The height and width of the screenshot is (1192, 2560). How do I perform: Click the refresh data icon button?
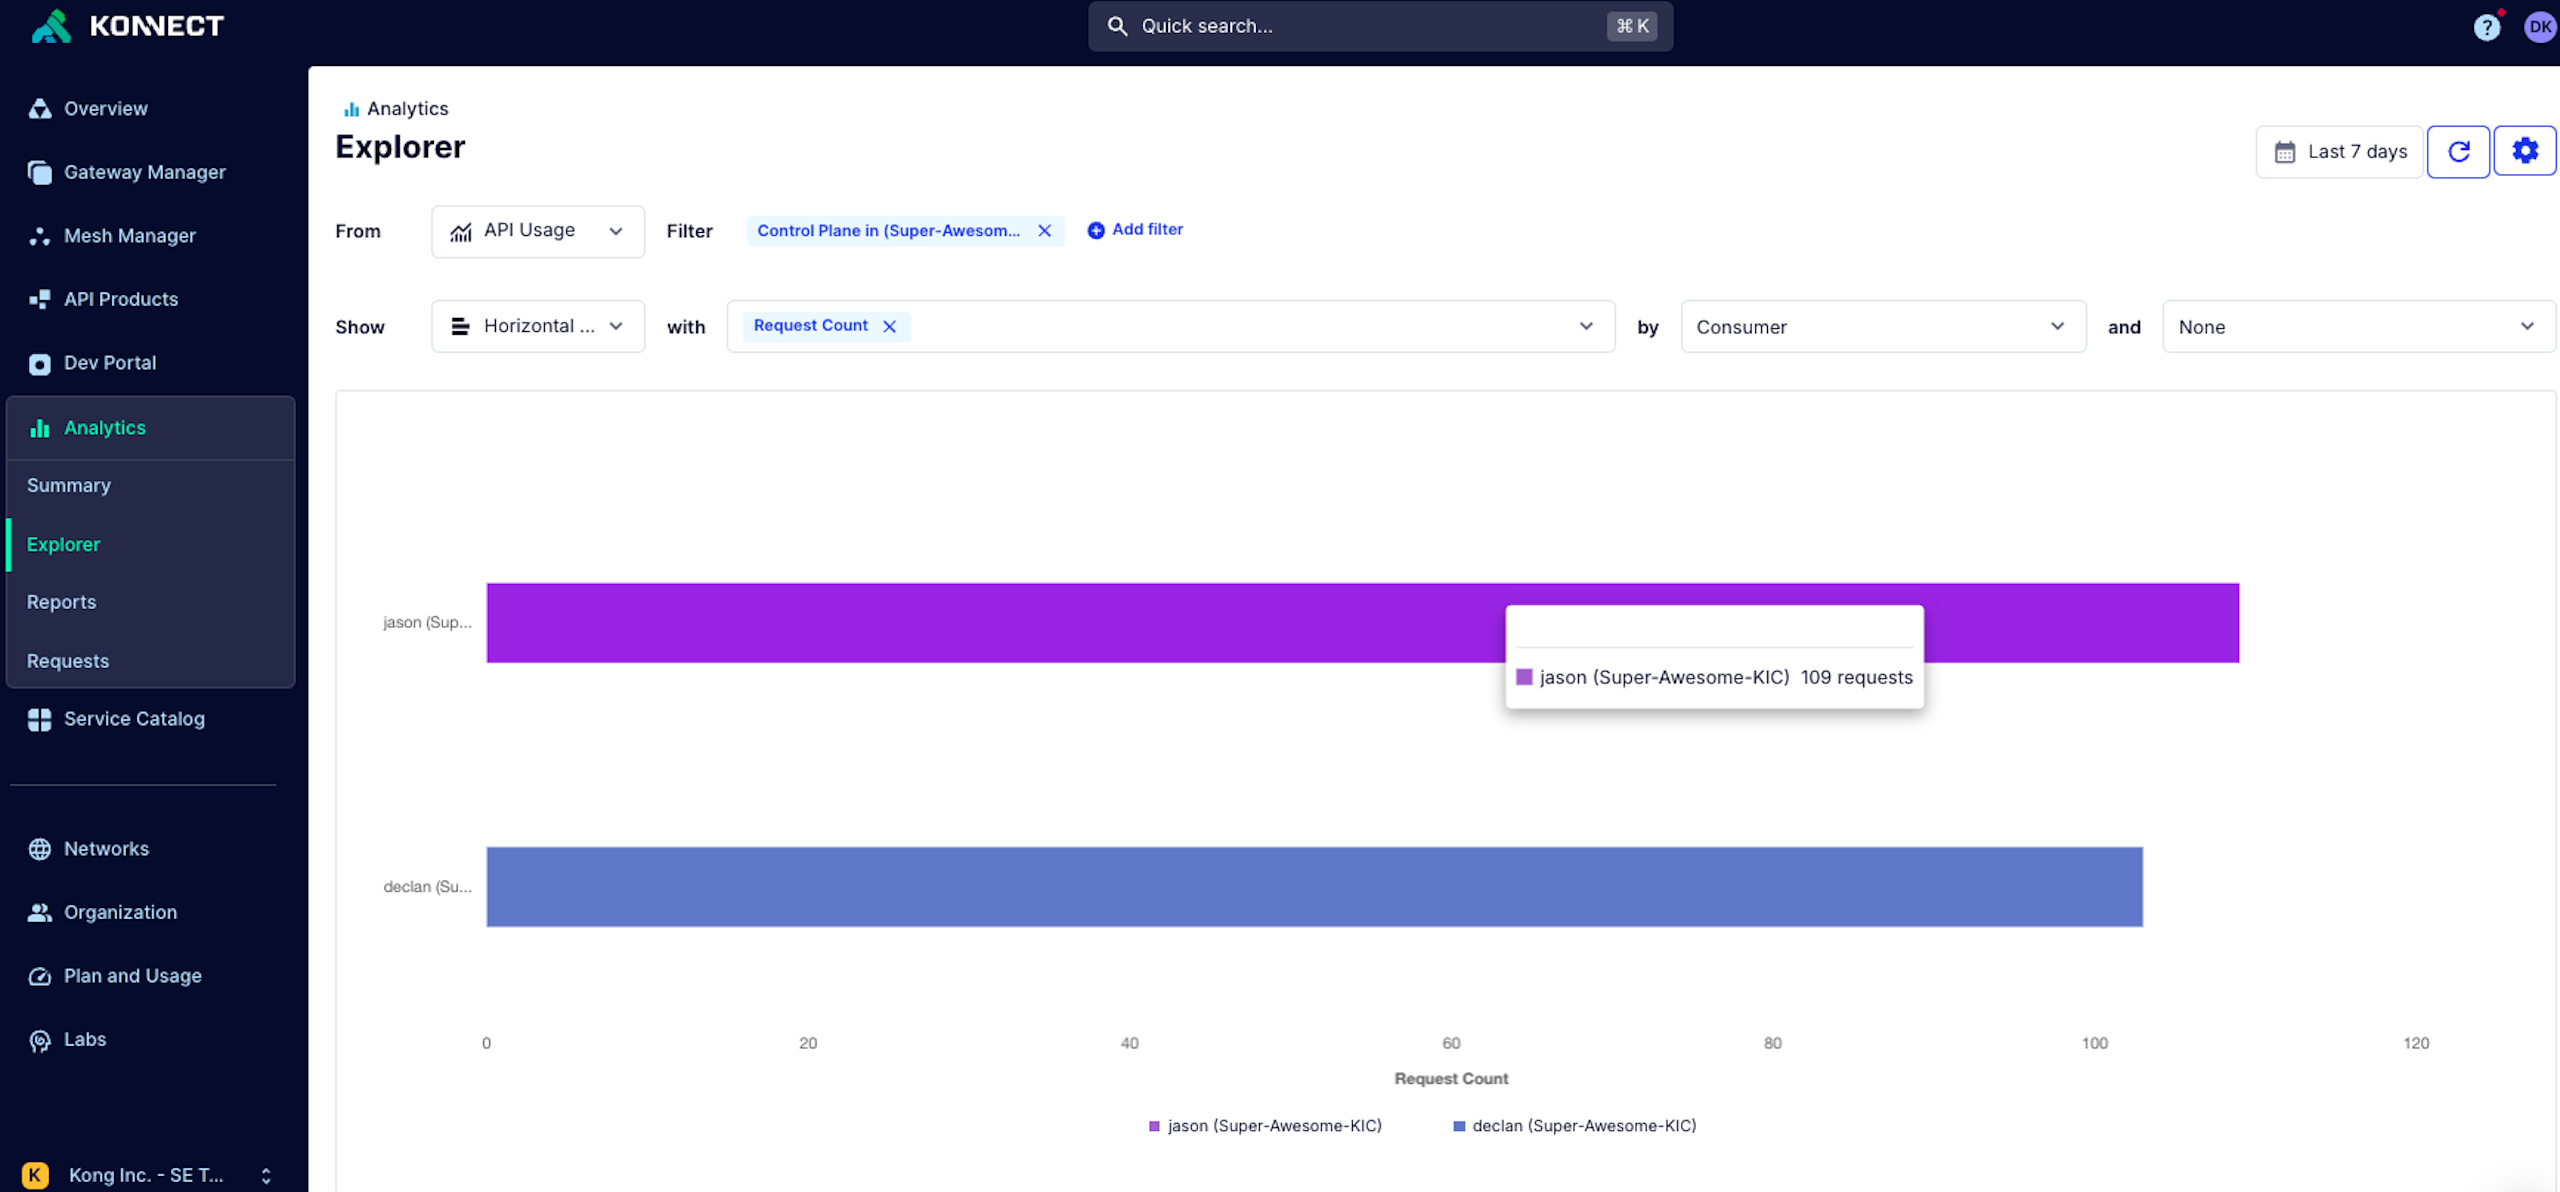[x=2458, y=152]
